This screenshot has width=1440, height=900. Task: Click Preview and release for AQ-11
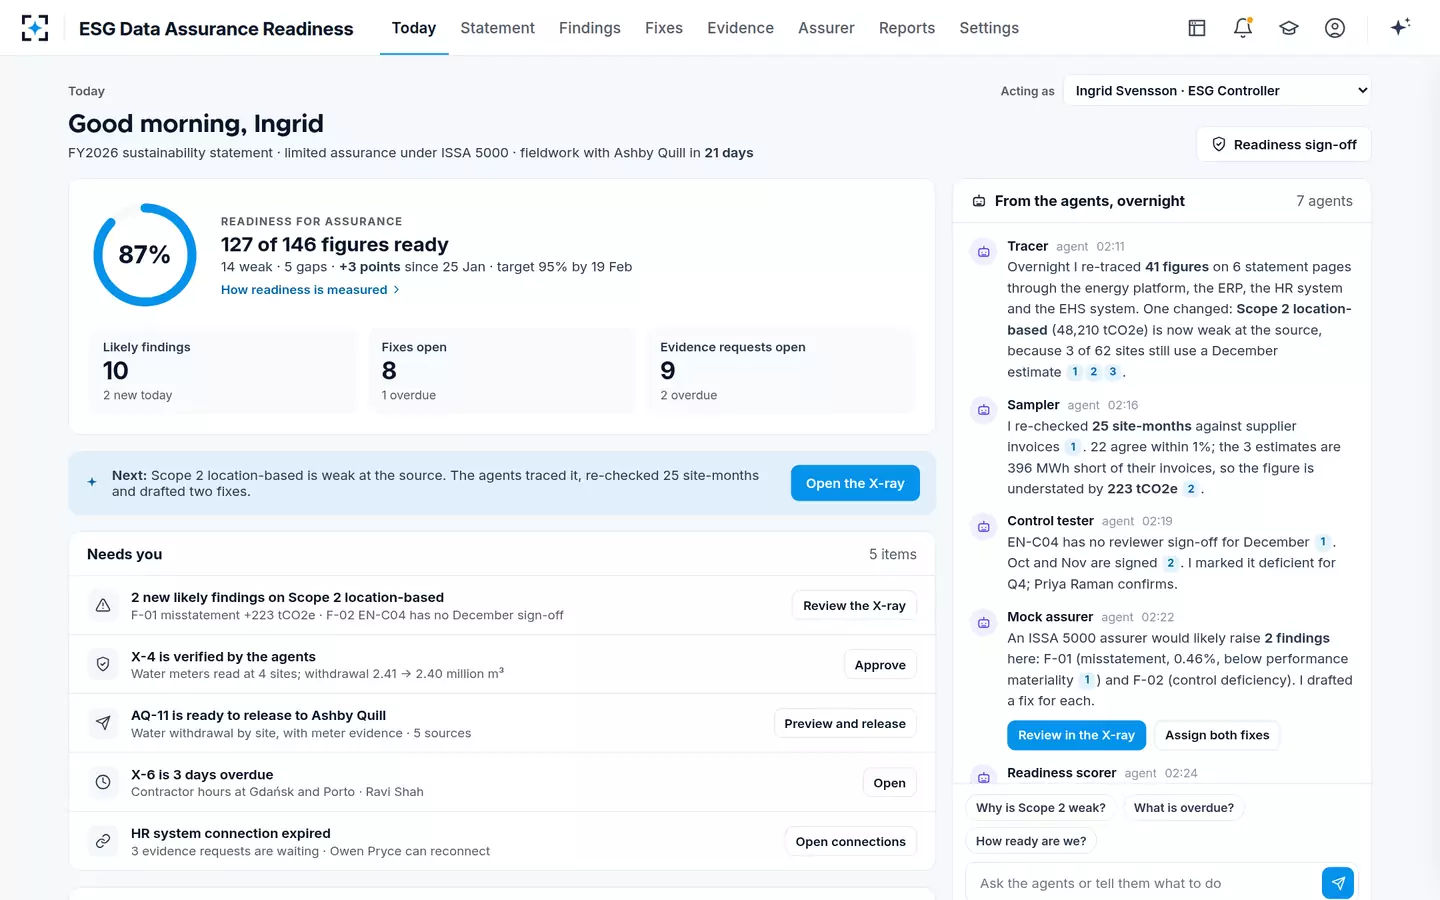[845, 723]
